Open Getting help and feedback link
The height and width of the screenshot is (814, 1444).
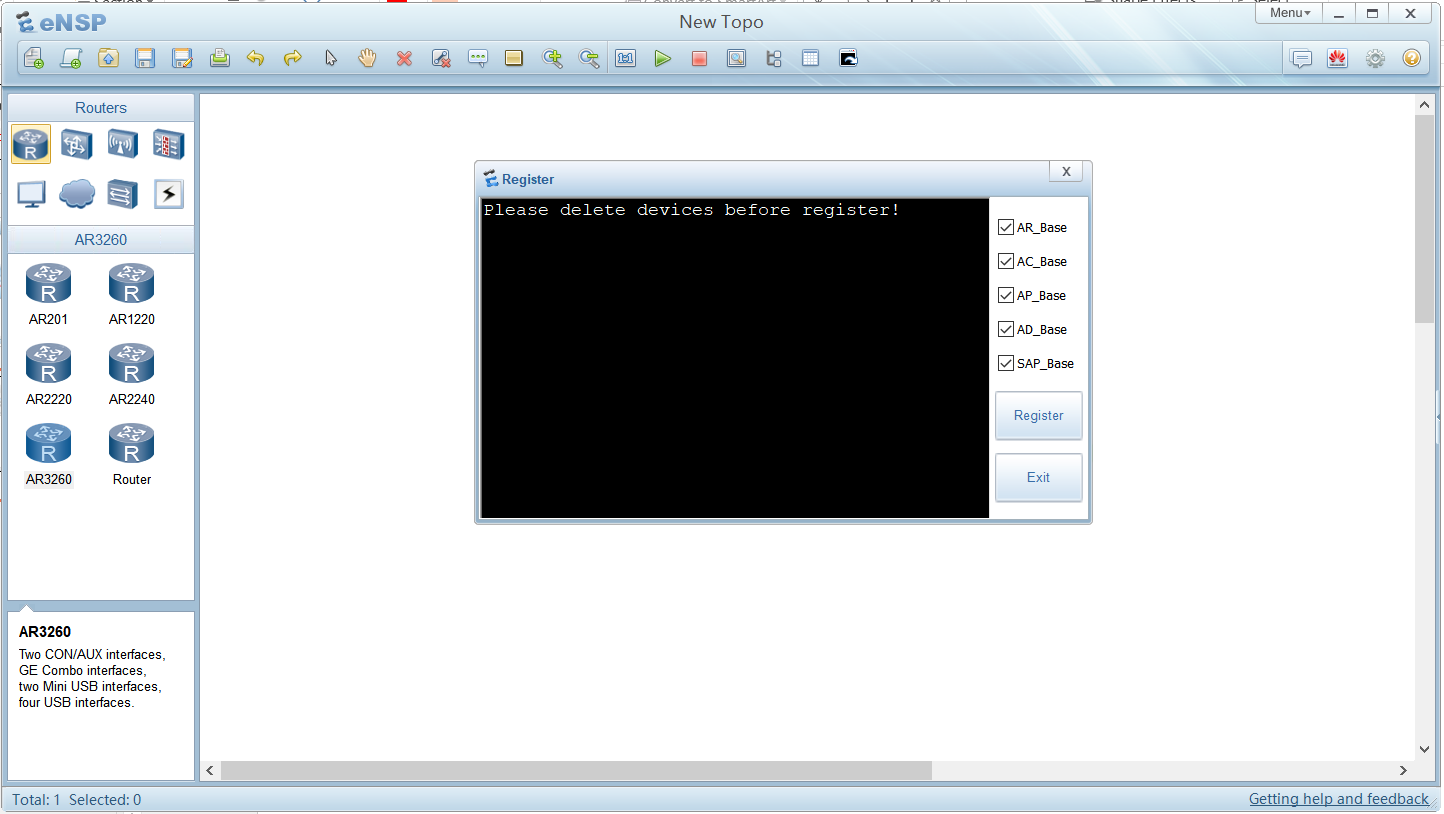pos(1339,799)
